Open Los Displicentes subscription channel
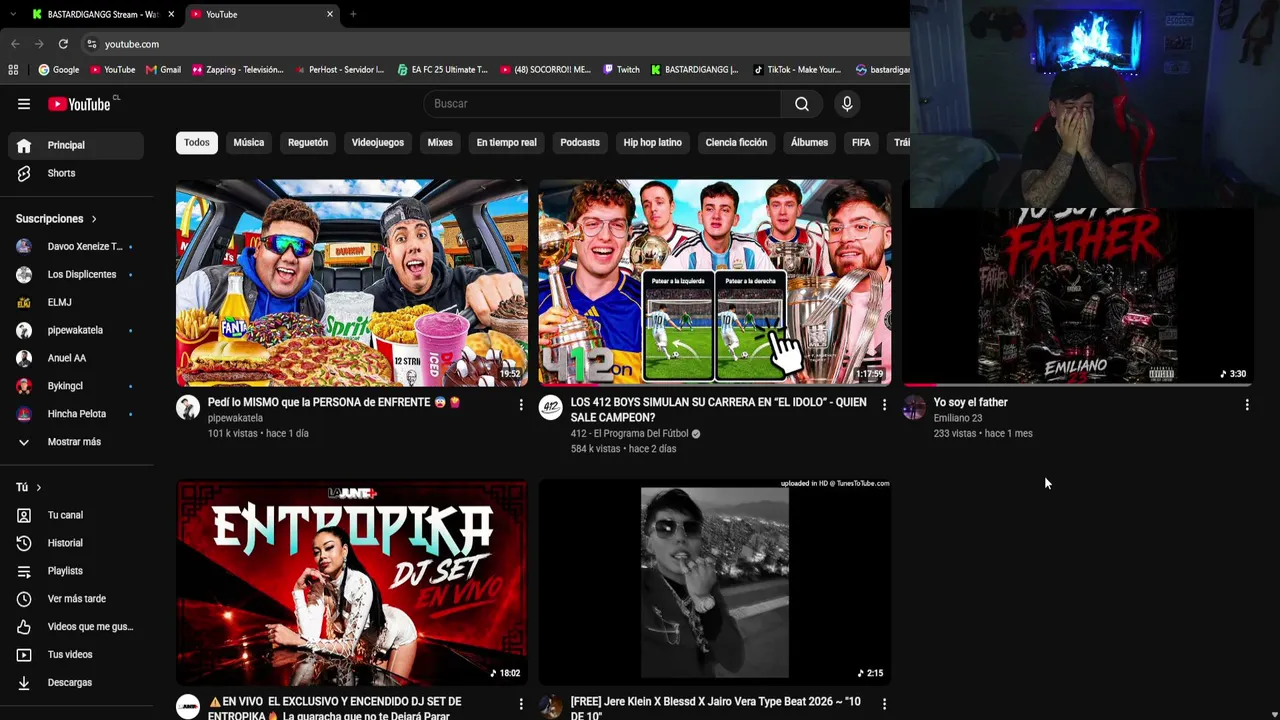1280x720 pixels. pos(76,275)
